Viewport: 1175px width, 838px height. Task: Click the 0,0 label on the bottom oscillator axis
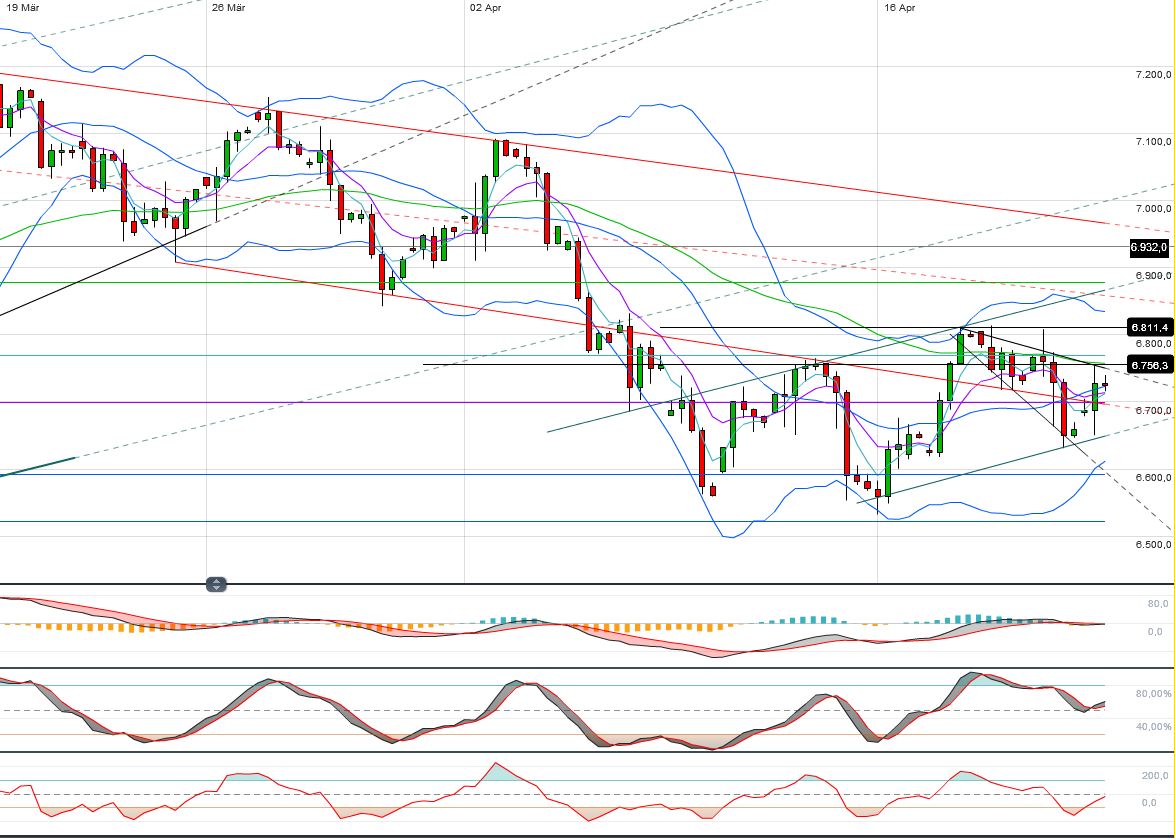[x=1149, y=803]
